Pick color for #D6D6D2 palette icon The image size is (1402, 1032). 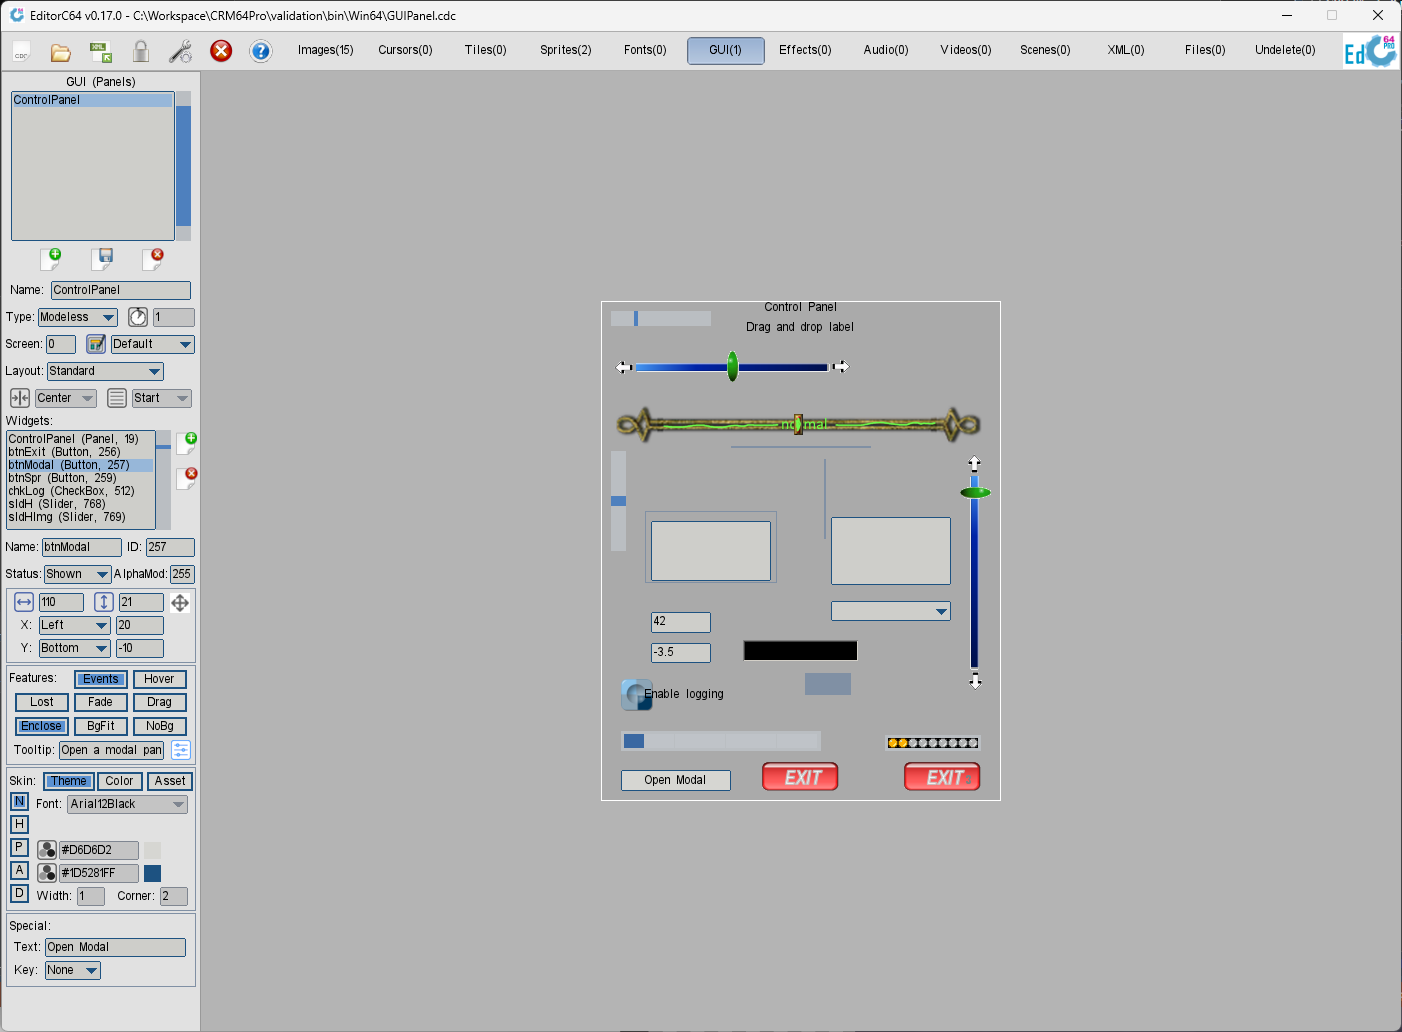pos(47,850)
